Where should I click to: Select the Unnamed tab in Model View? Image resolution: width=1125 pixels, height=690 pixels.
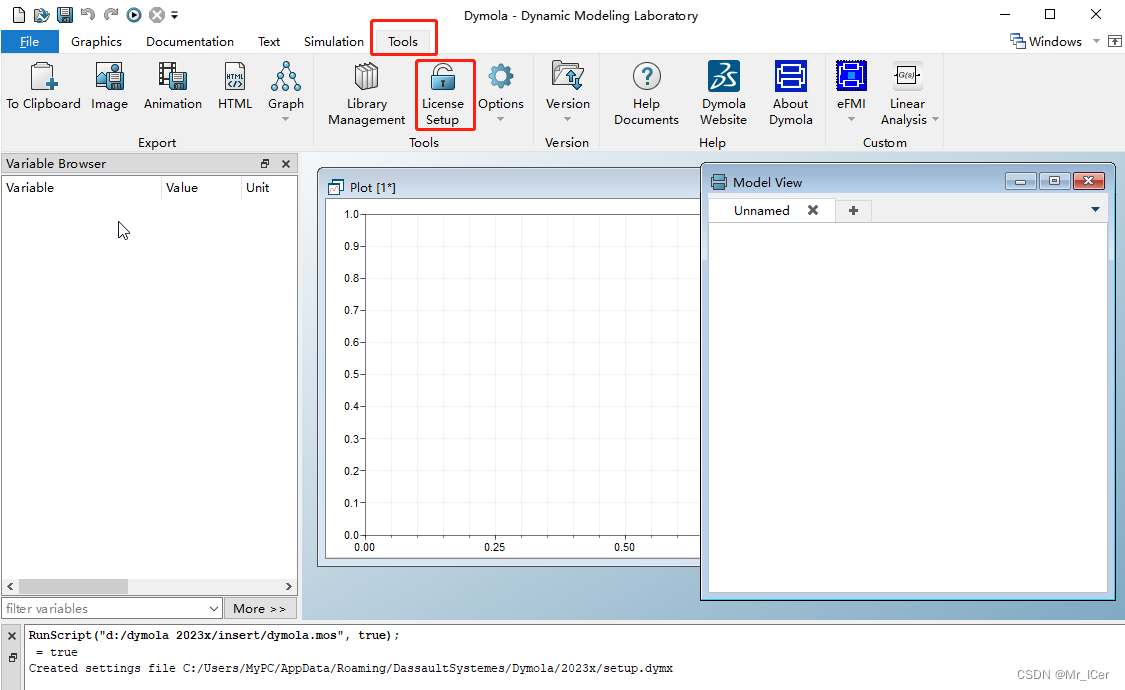pyautogui.click(x=761, y=211)
